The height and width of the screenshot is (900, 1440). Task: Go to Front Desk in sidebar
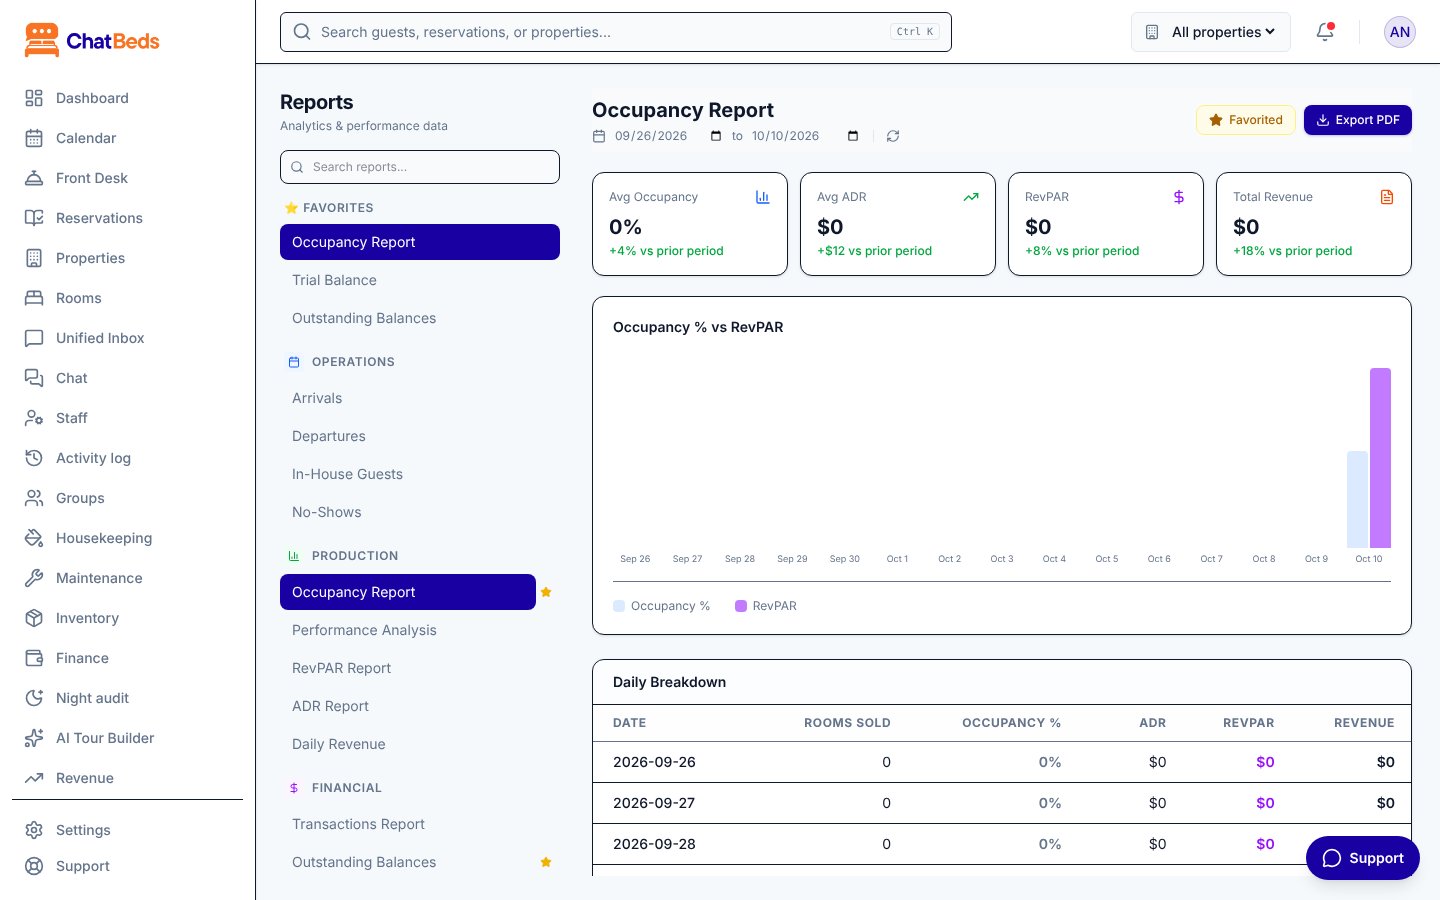(127, 178)
